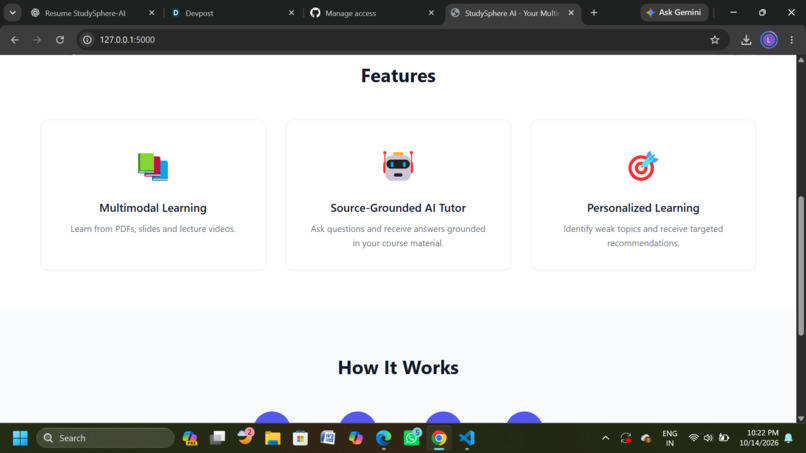
Task: Click the Source-Grounded AI Tutor card title
Action: point(398,208)
